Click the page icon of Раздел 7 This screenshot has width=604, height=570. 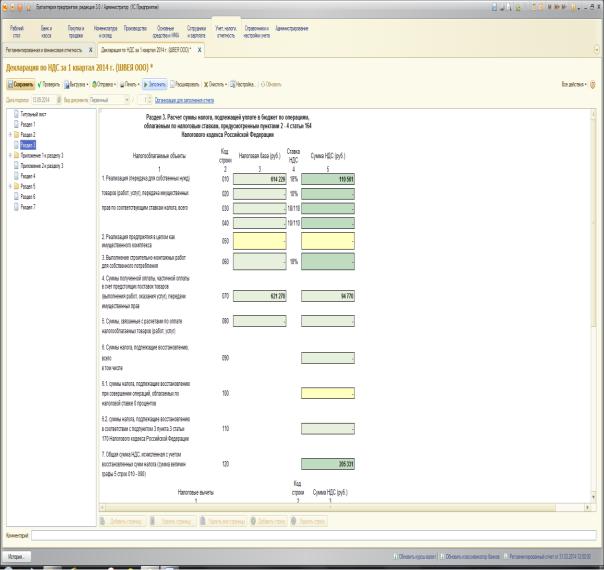[16, 207]
